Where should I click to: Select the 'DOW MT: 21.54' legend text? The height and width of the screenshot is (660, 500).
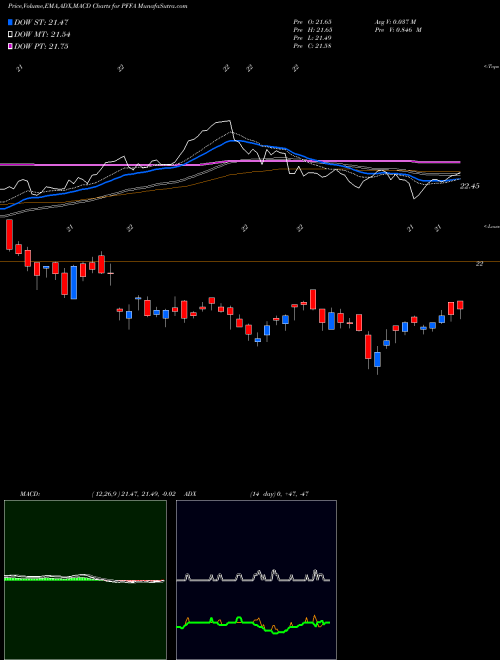click(42, 35)
